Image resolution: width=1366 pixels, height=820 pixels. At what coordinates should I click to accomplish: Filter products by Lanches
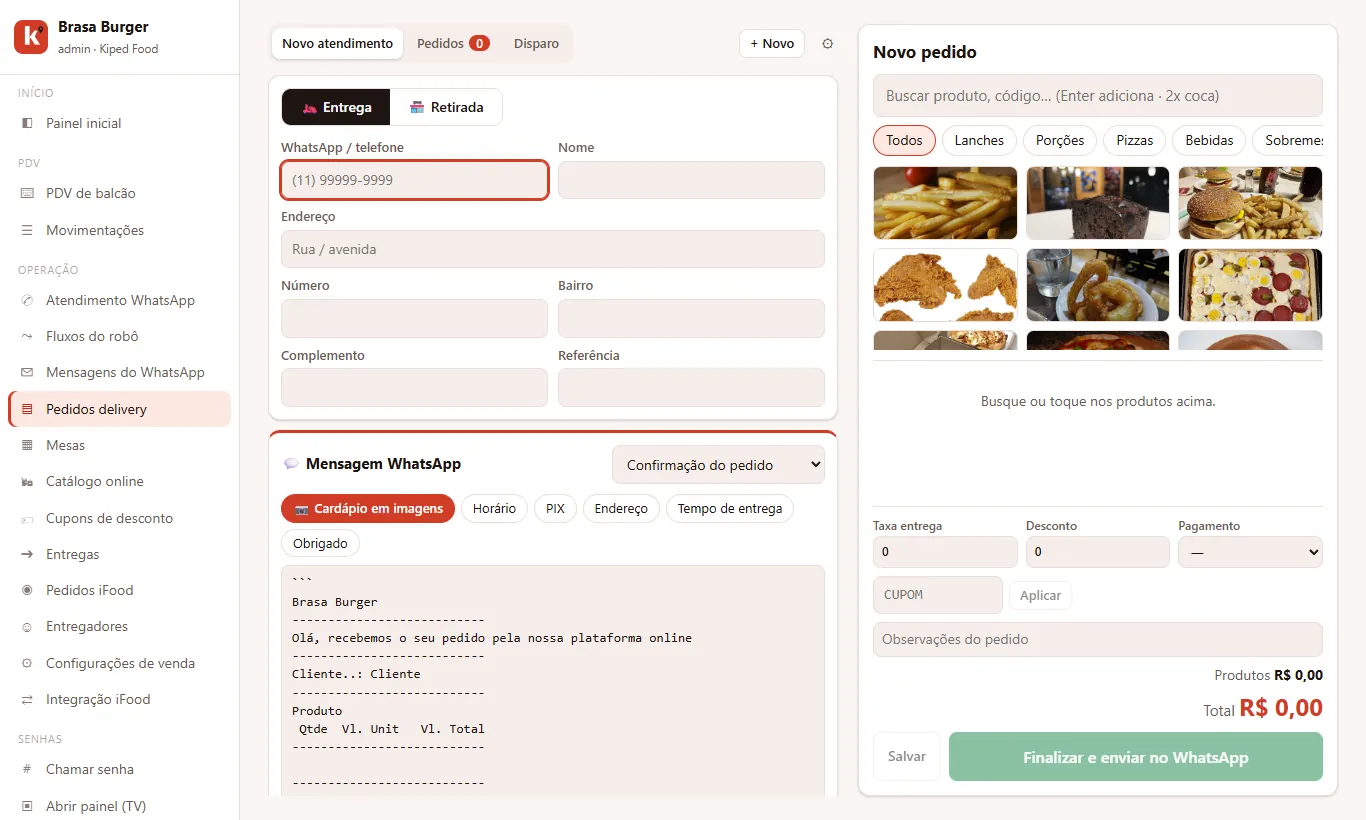[x=979, y=140]
